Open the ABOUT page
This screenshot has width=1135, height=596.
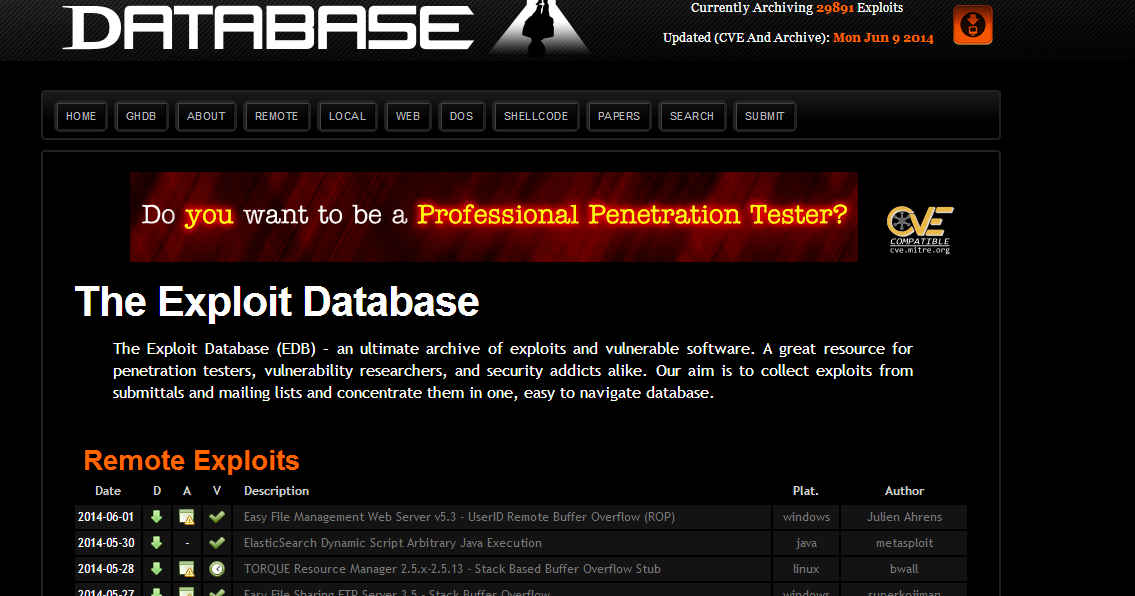[206, 116]
